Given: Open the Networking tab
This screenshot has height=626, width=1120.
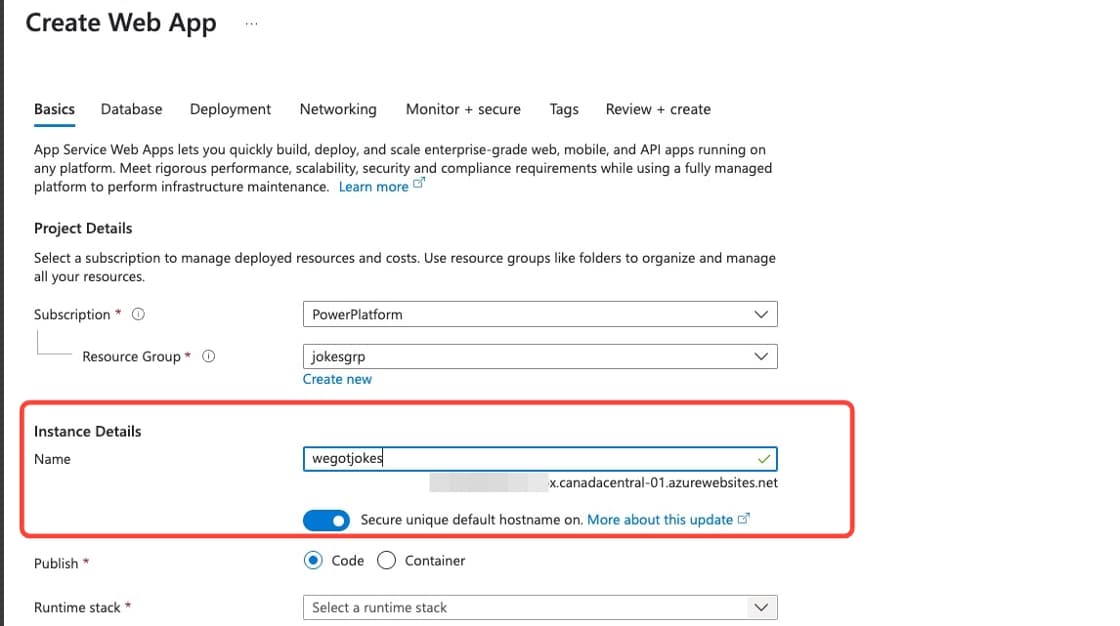Looking at the screenshot, I should point(338,109).
